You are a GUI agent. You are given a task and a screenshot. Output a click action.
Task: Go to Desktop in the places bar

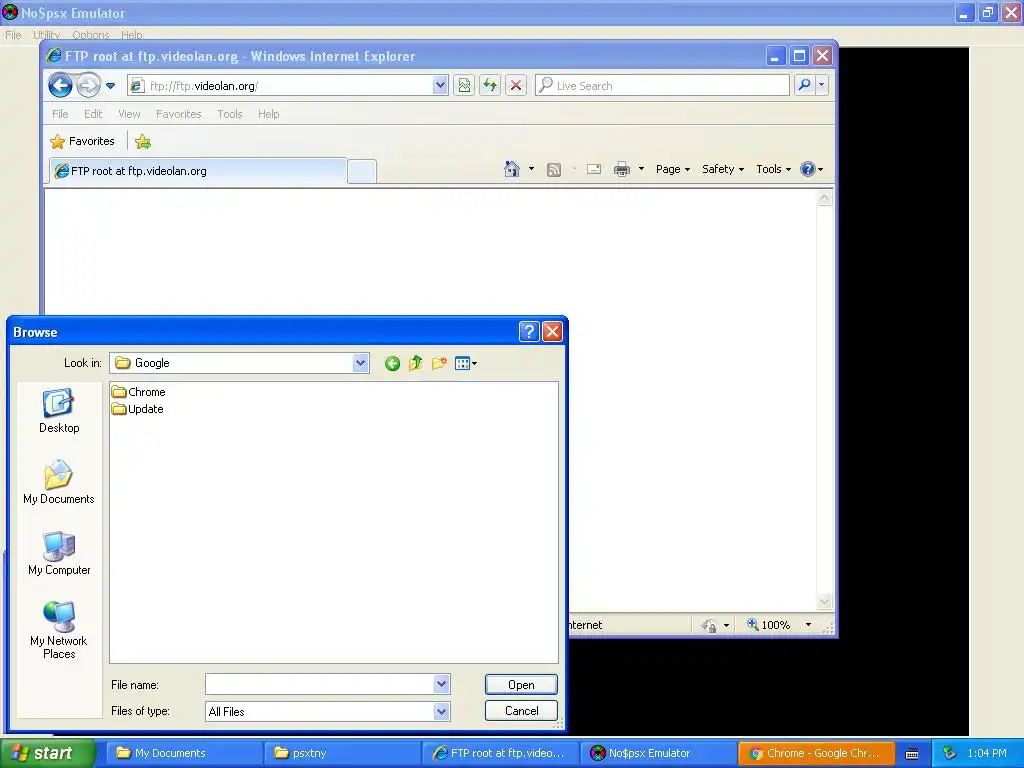59,411
